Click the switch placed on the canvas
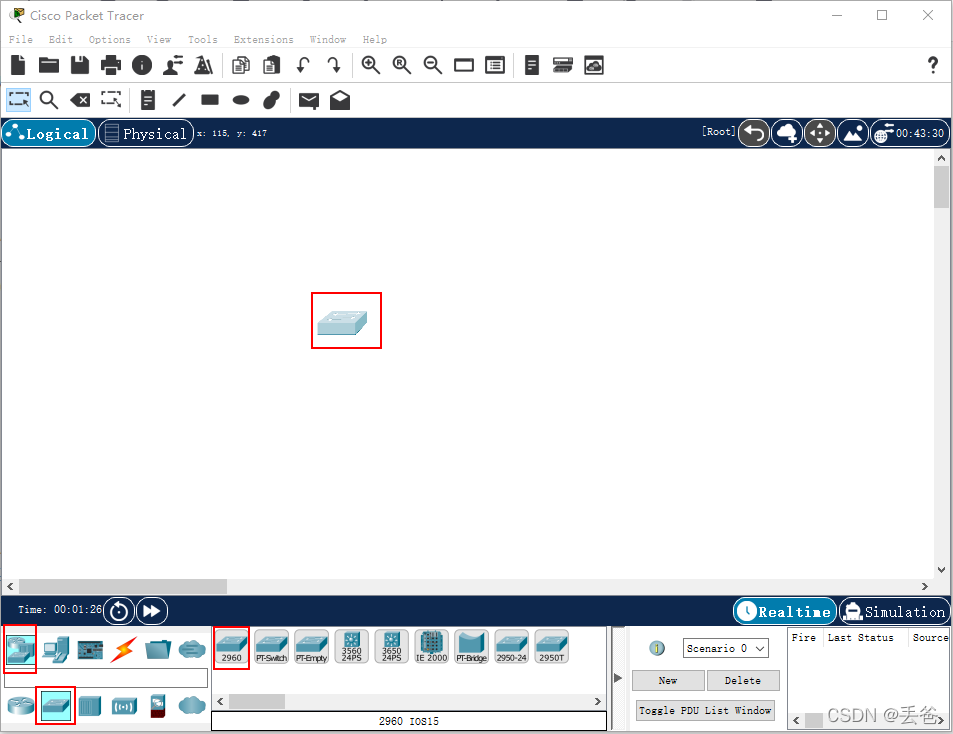 [x=342, y=322]
